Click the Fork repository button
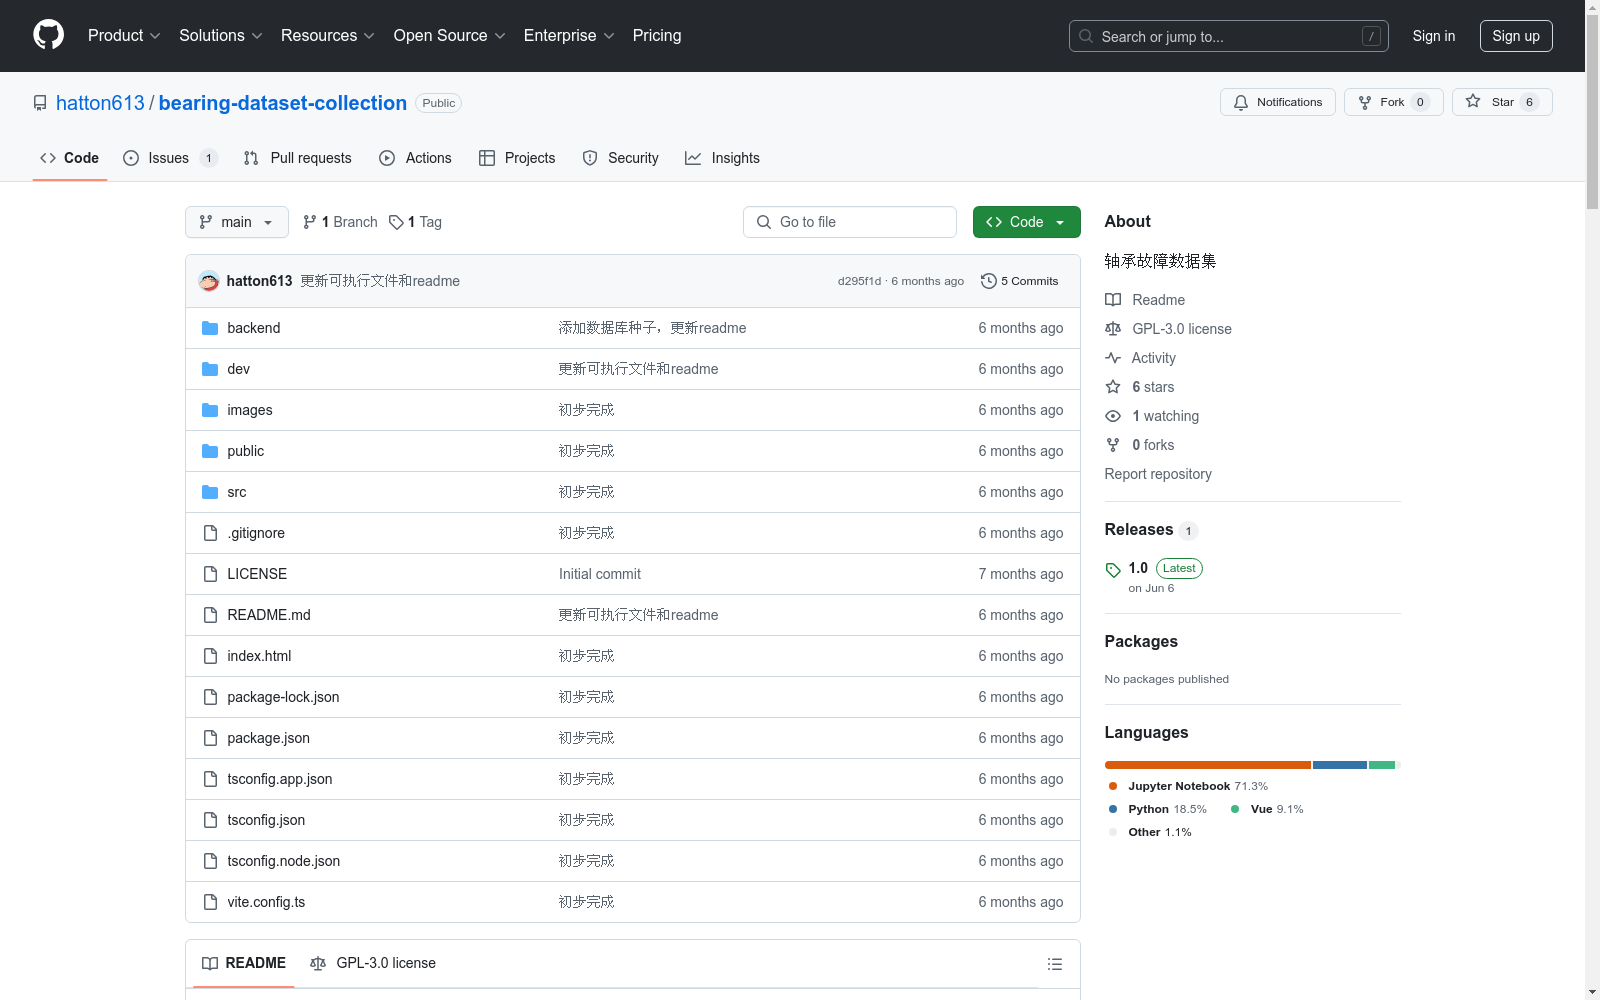1600x1000 pixels. [1392, 102]
